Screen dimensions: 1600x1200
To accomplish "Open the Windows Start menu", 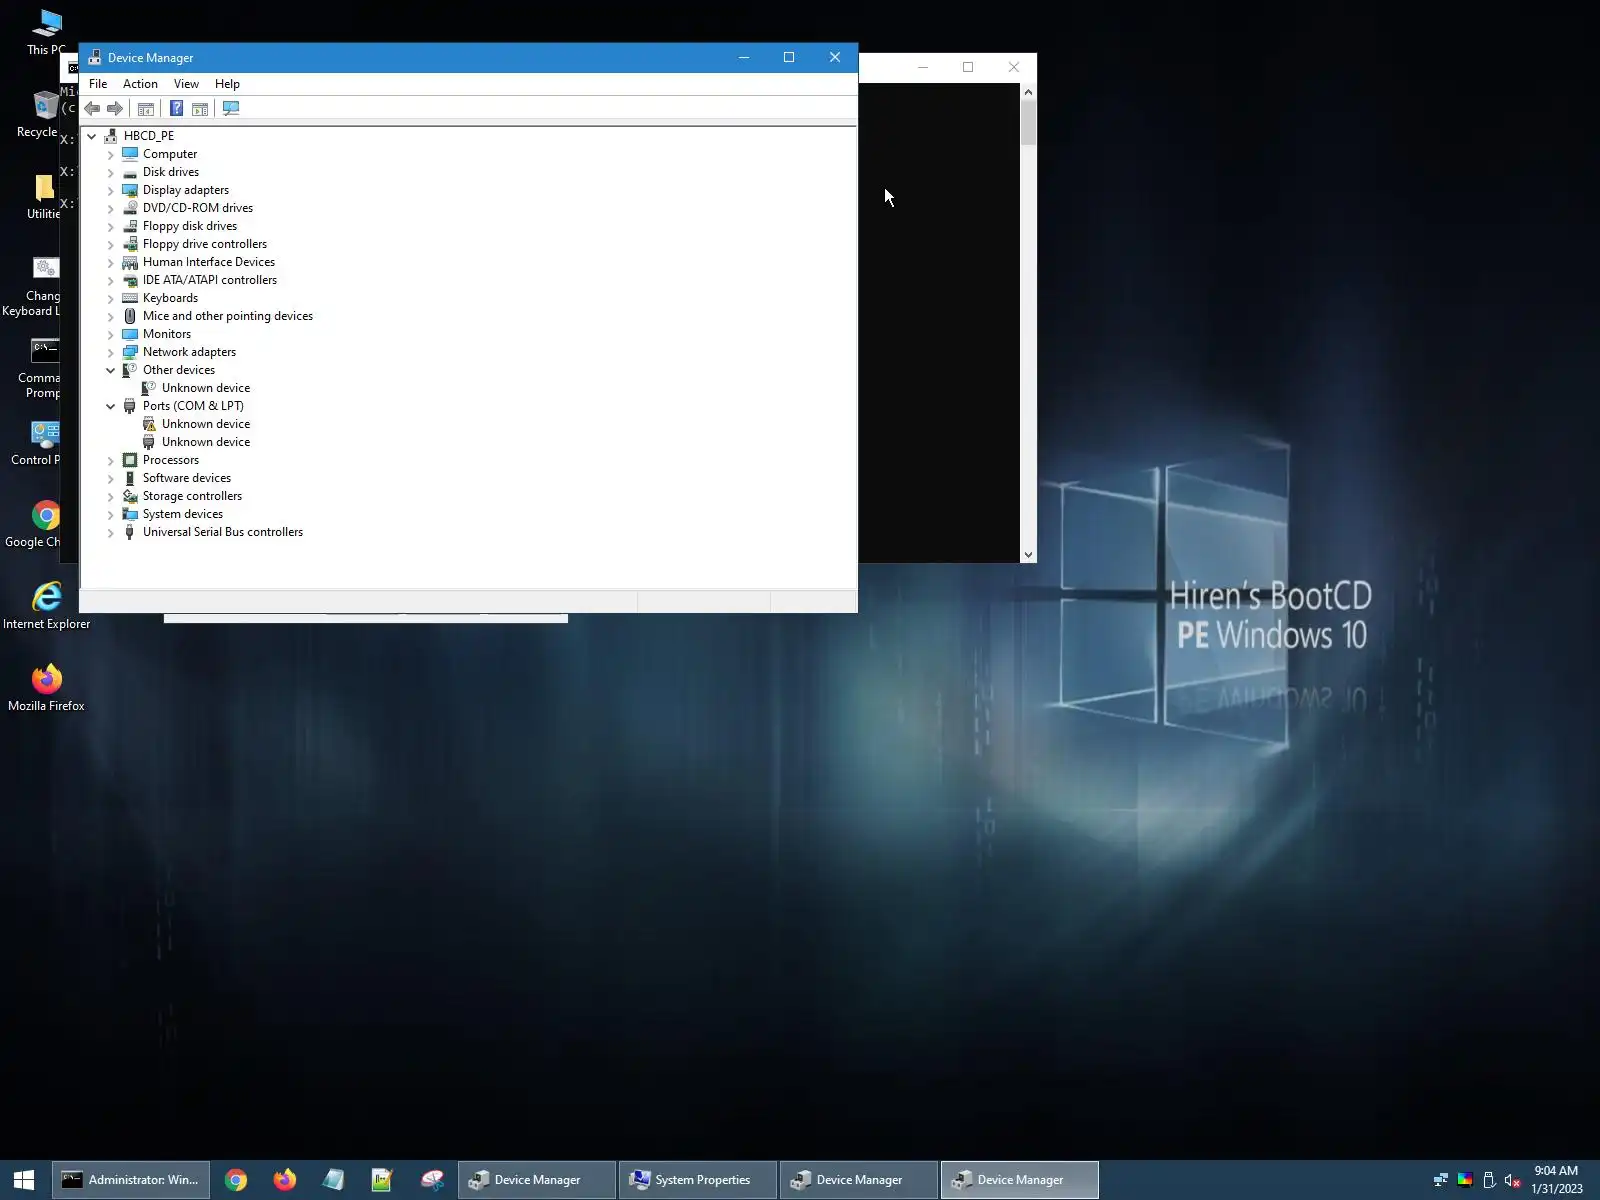I will 24,1180.
